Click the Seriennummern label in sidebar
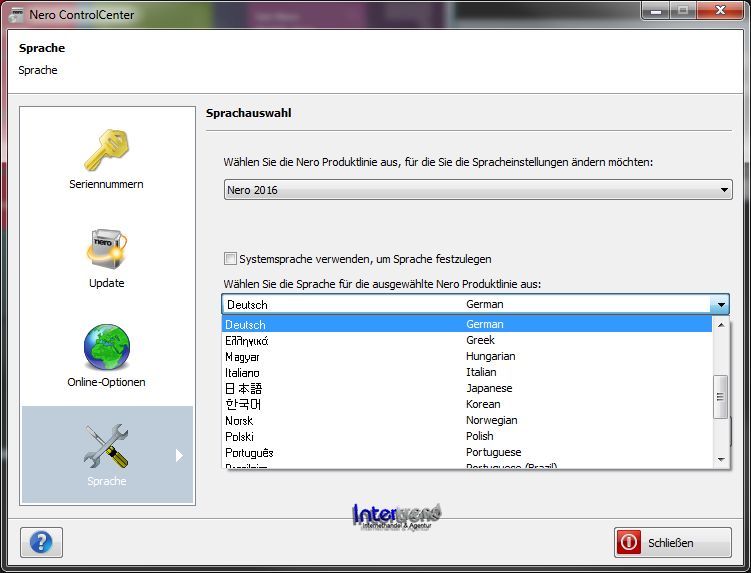This screenshot has width=751, height=573. (106, 184)
